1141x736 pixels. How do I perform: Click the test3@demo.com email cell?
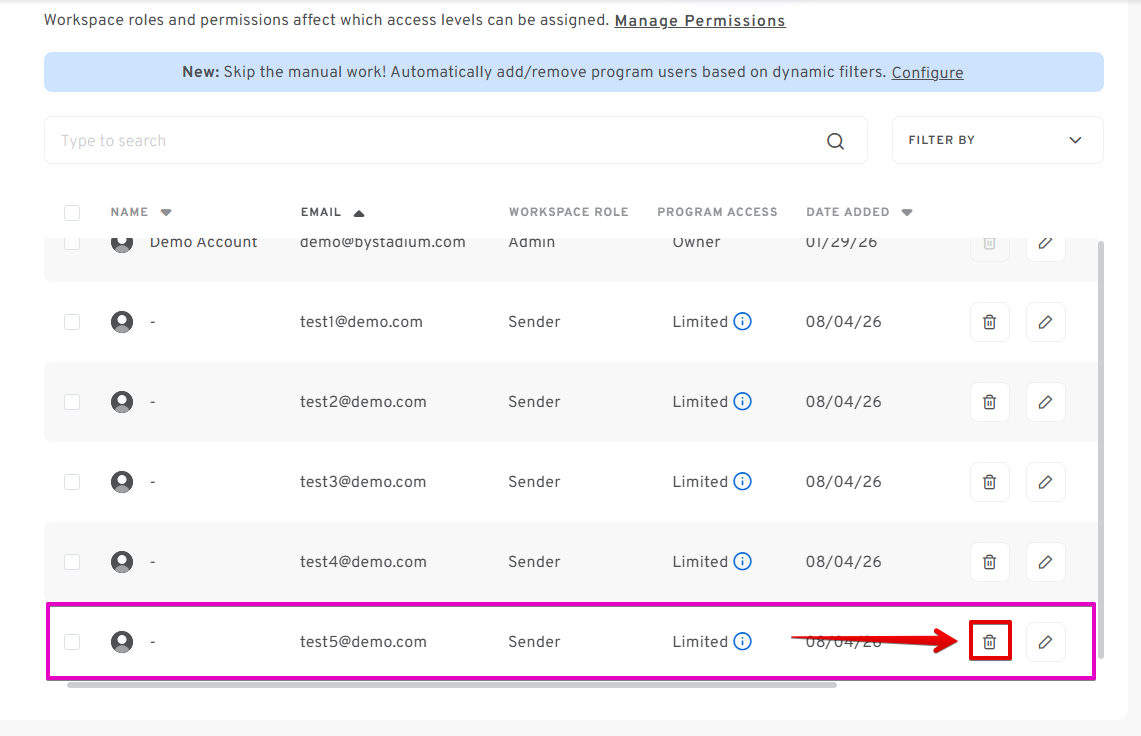pos(363,482)
